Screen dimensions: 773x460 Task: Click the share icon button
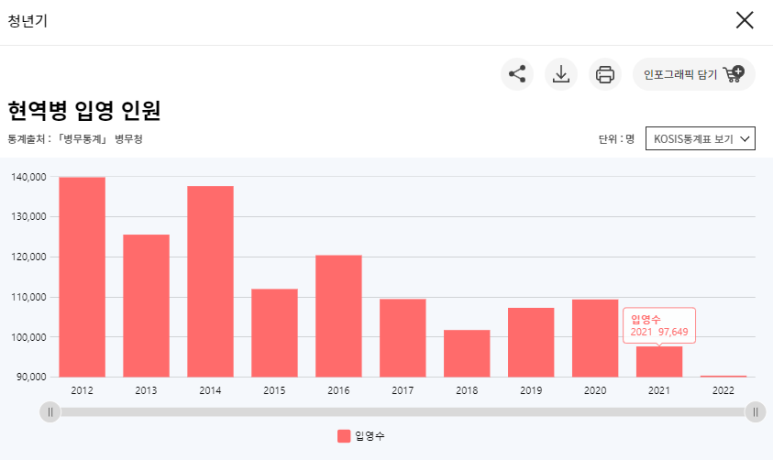(x=517, y=74)
